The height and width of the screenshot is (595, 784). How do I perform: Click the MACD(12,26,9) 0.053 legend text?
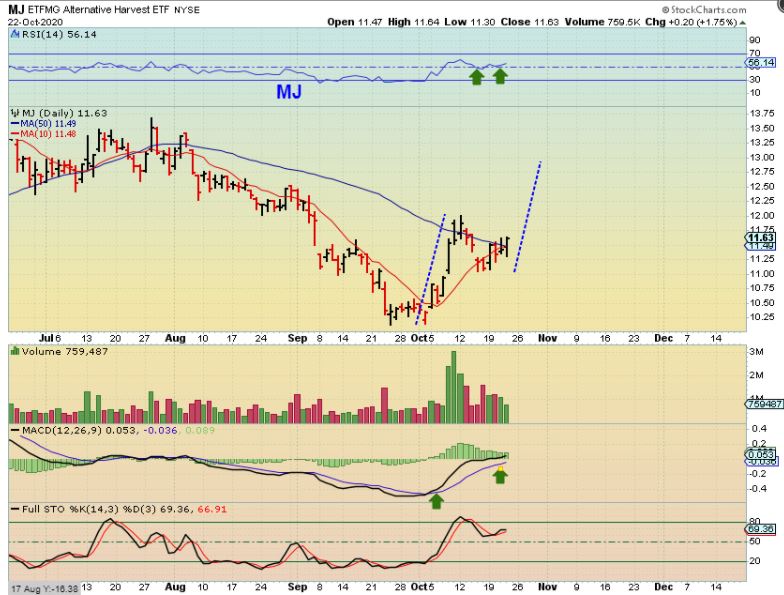79,430
